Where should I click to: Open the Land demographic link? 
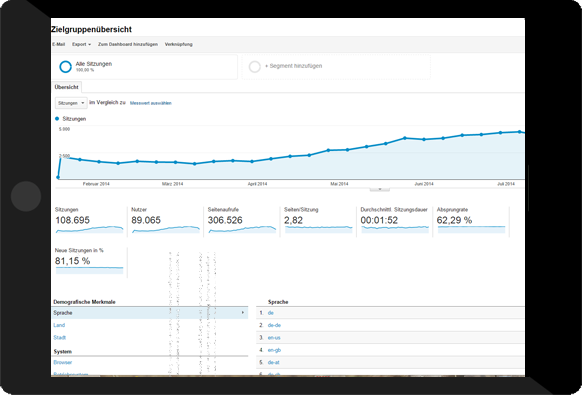pyautogui.click(x=59, y=325)
